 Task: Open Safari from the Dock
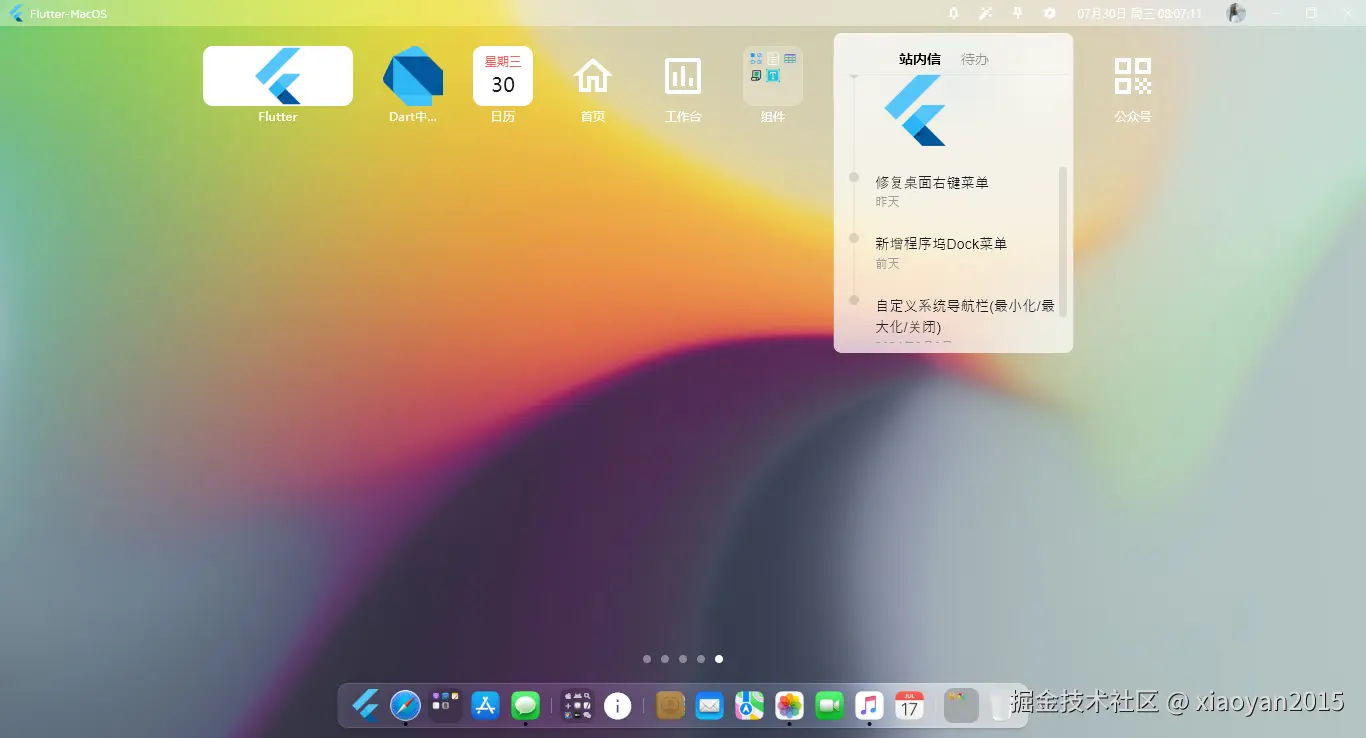pyautogui.click(x=404, y=706)
